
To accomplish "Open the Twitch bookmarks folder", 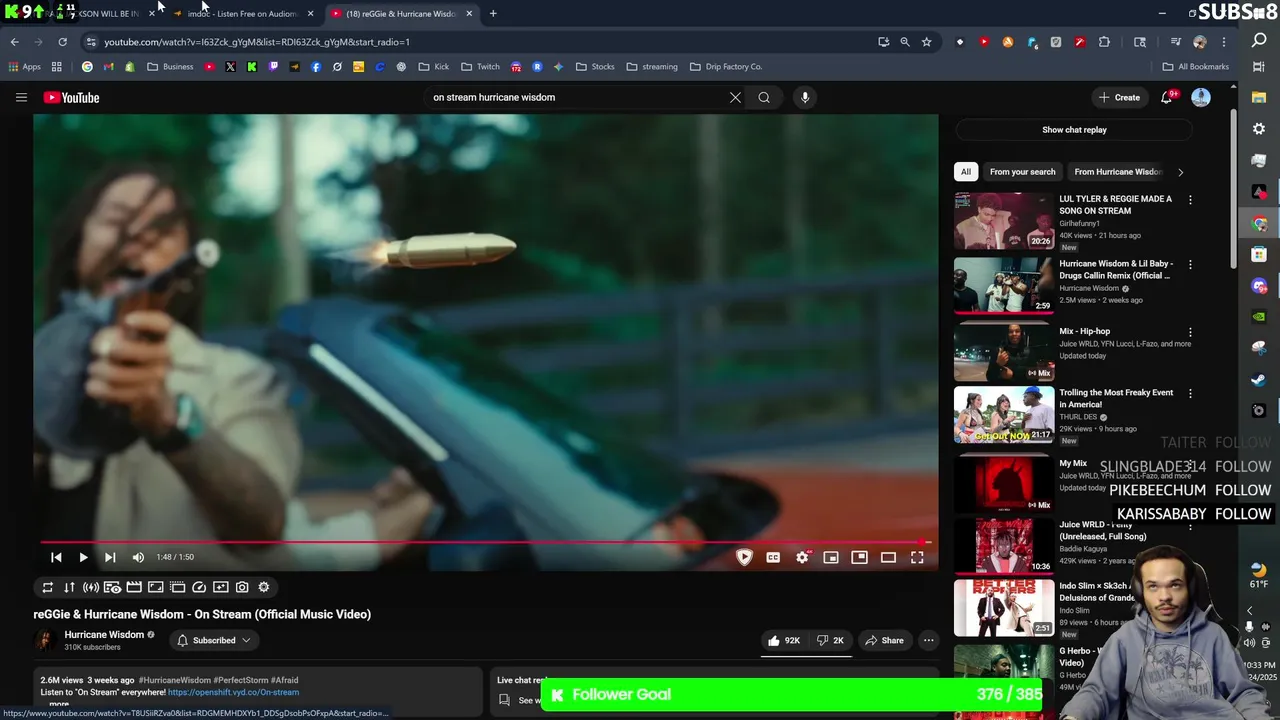I will 481,67.
